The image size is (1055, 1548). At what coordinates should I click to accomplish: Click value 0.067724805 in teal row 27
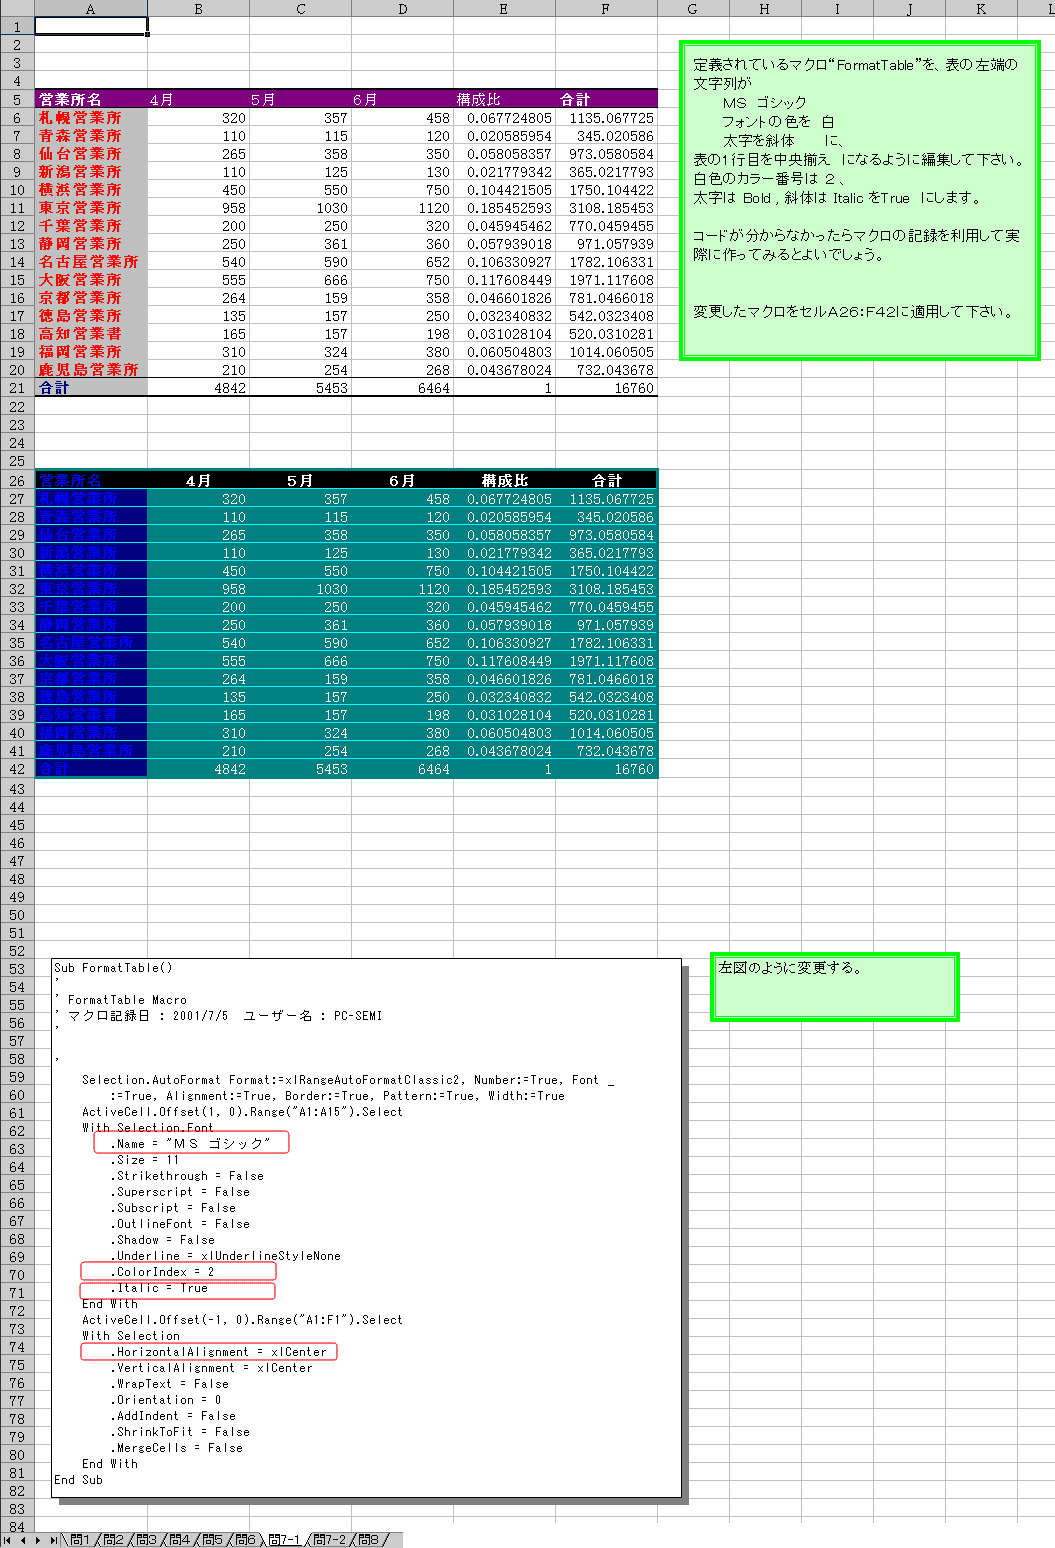tap(503, 498)
